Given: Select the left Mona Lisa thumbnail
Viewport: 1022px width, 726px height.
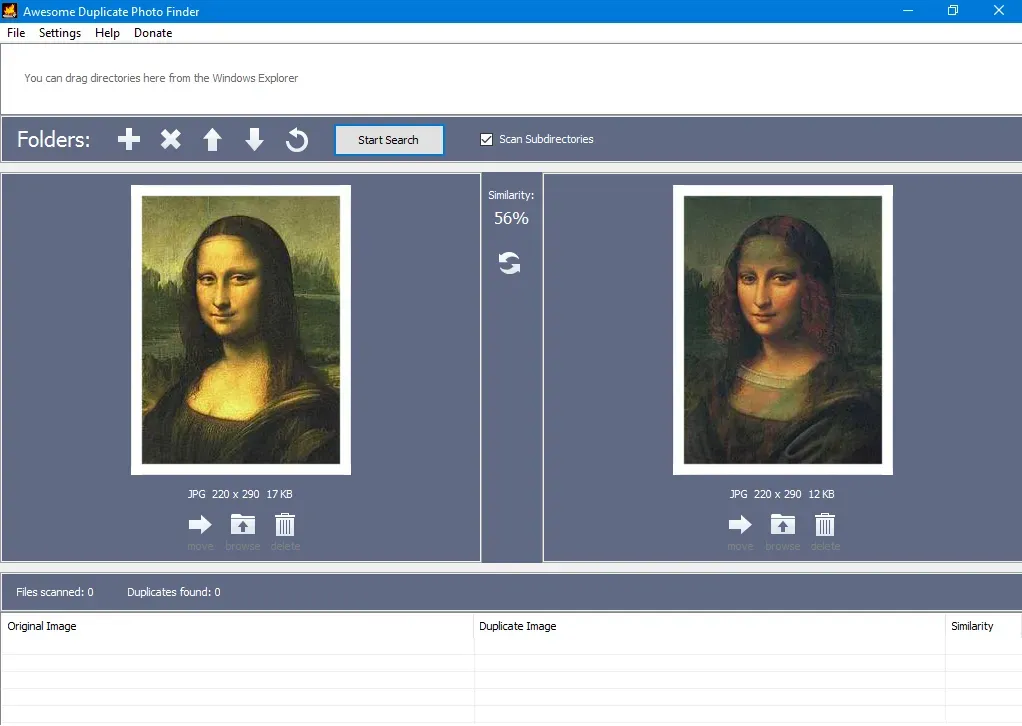Looking at the screenshot, I should (240, 329).
